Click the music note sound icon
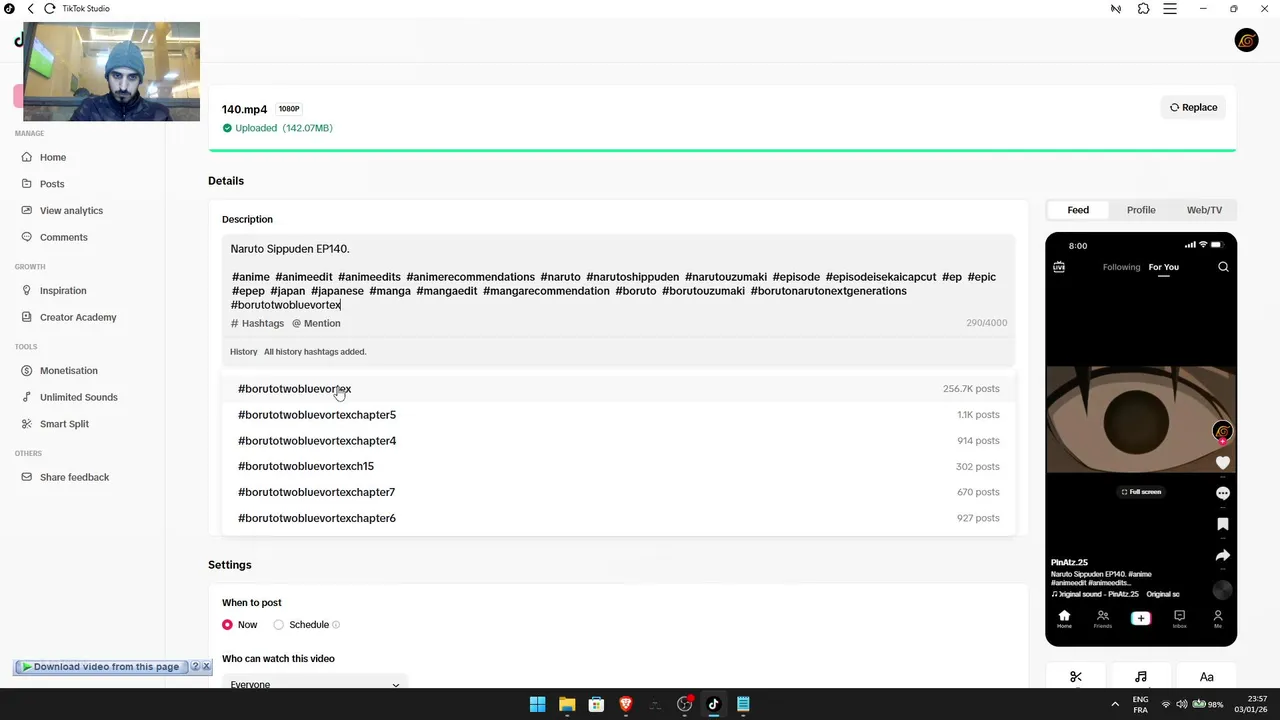This screenshot has width=1280, height=720. pos(1141,677)
